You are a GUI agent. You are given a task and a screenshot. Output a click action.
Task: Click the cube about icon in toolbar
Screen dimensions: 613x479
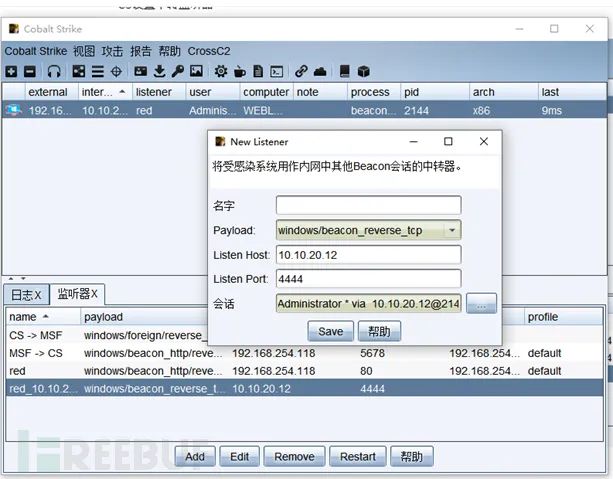click(x=364, y=72)
